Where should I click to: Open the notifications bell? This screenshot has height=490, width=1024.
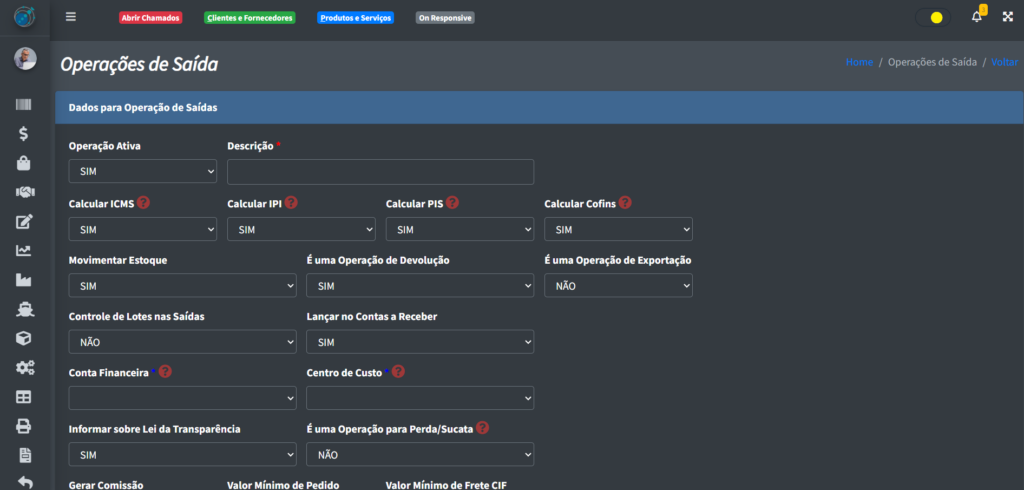pyautogui.click(x=977, y=17)
